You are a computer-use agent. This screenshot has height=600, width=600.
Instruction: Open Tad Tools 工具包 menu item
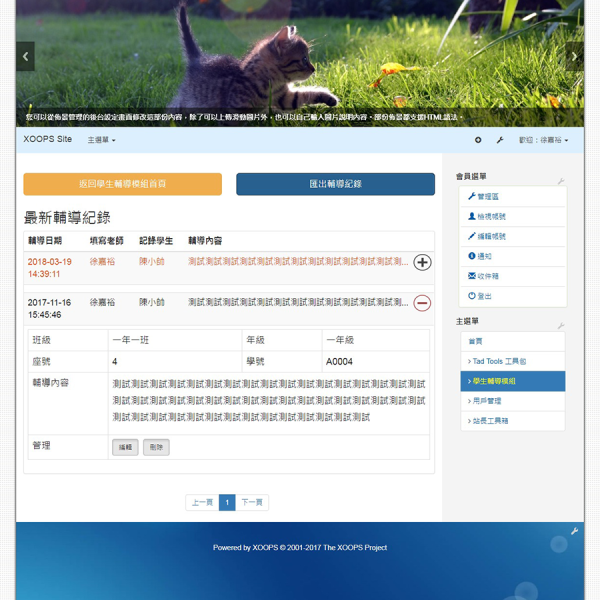tap(513, 361)
